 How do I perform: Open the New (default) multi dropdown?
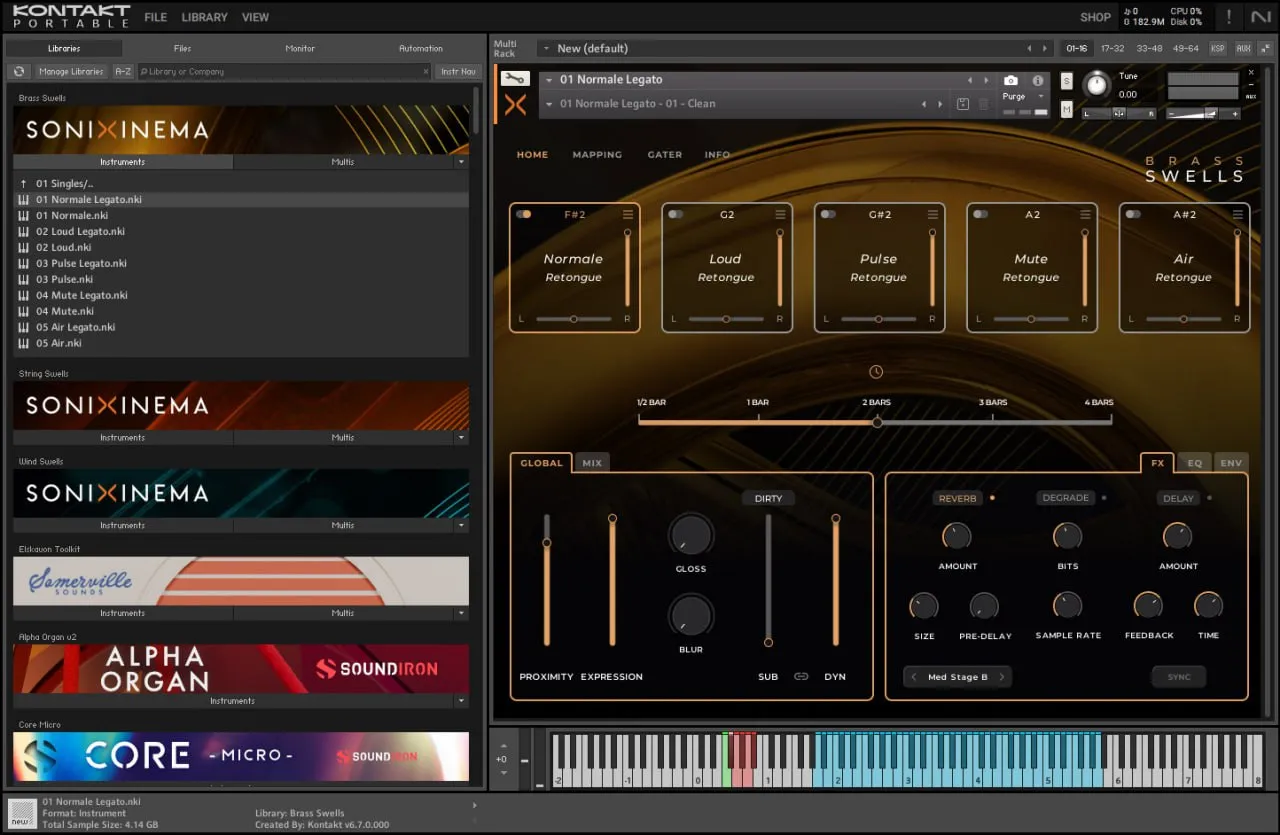tap(547, 48)
